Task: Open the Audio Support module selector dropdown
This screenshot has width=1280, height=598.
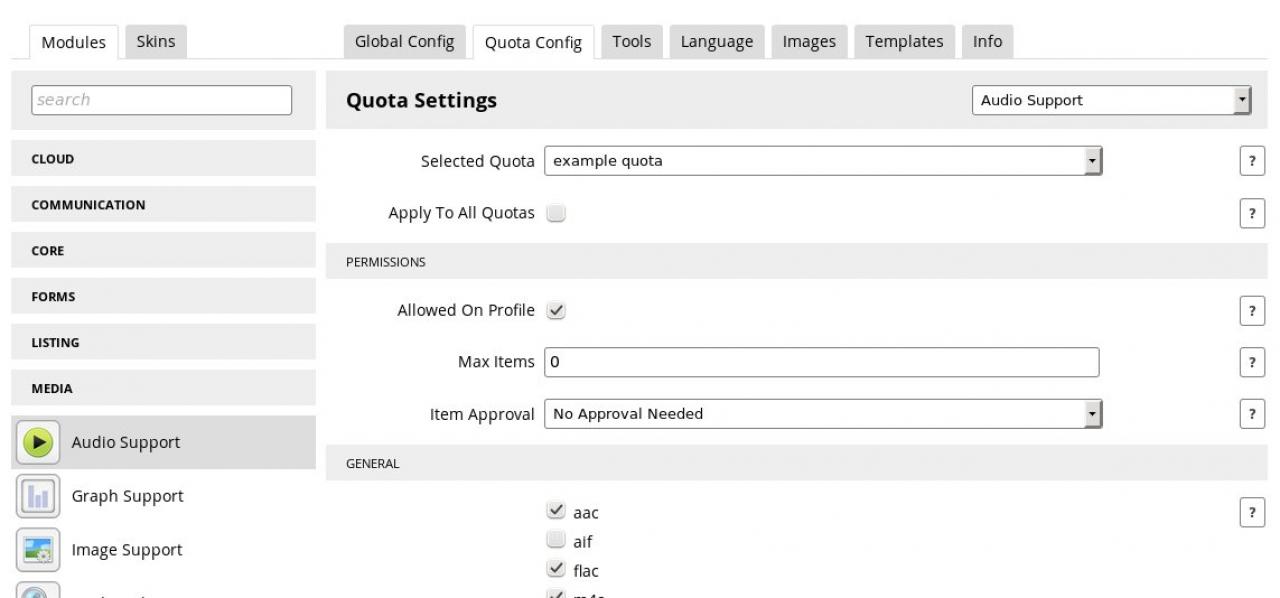Action: click(x=1111, y=100)
